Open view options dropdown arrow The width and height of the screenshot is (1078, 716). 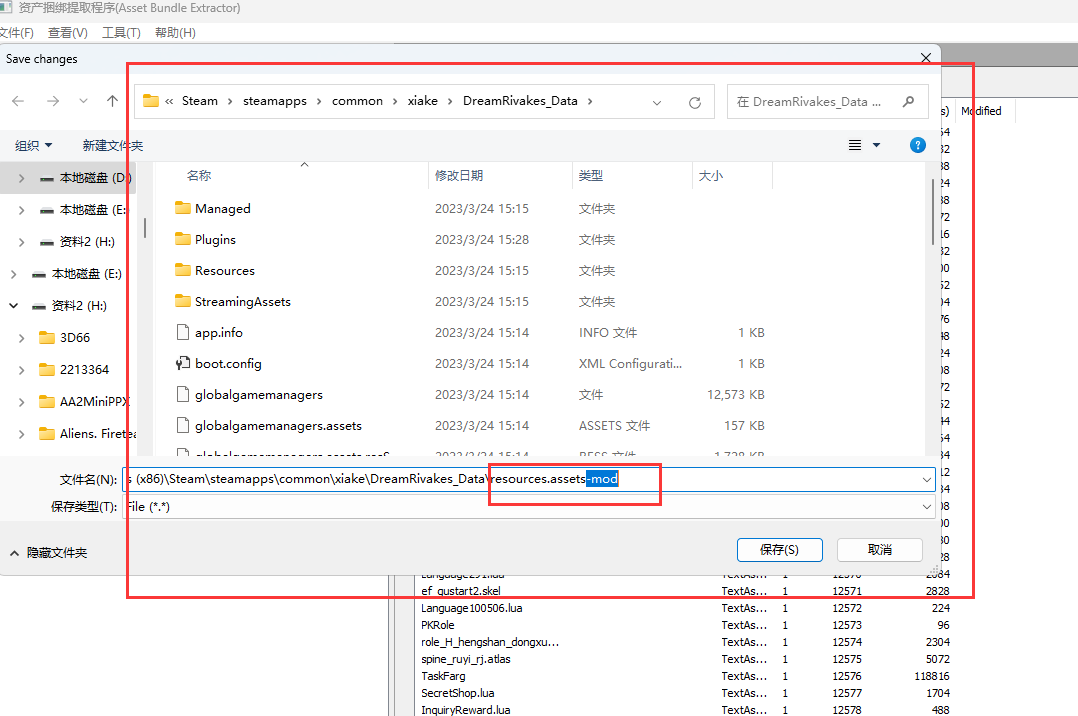point(877,145)
